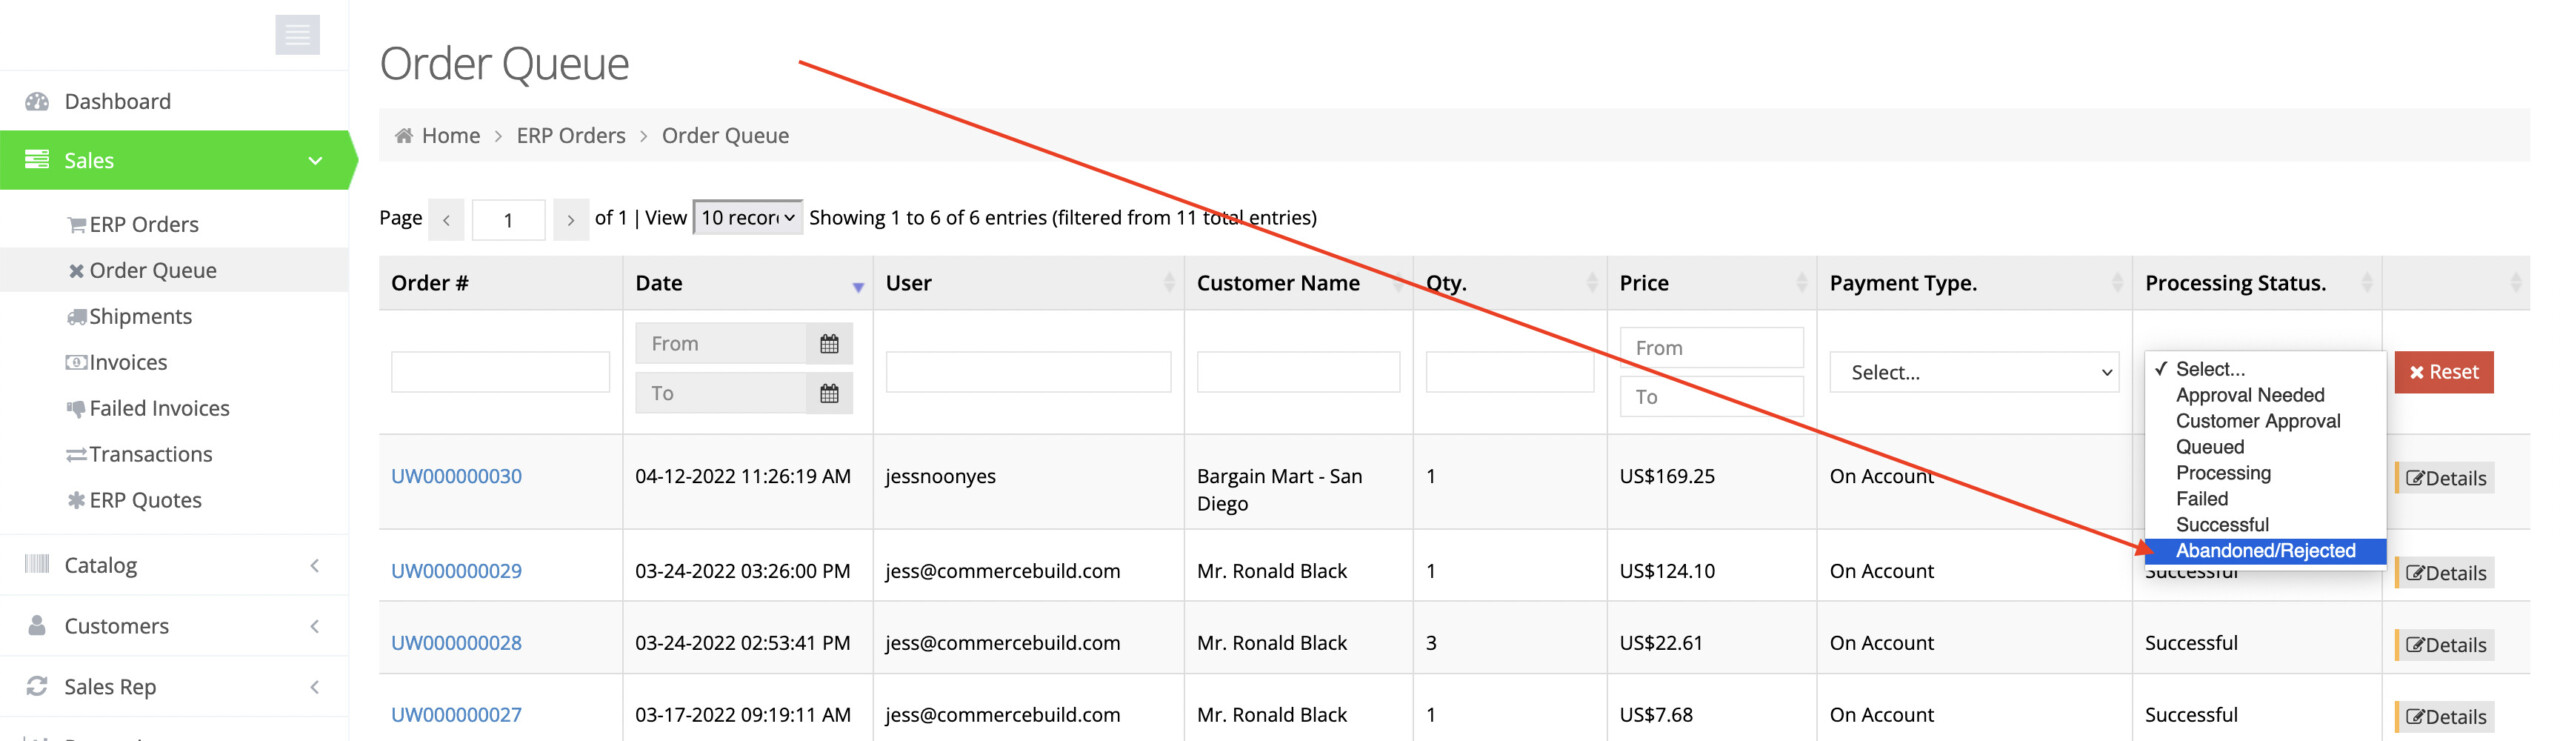Click the Home breadcrumb link
2560x741 pixels.
[450, 136]
